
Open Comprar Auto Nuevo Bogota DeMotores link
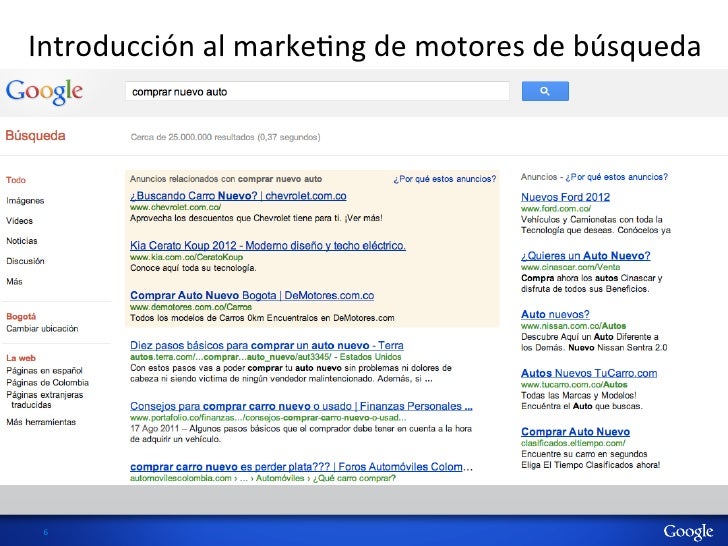(x=252, y=295)
